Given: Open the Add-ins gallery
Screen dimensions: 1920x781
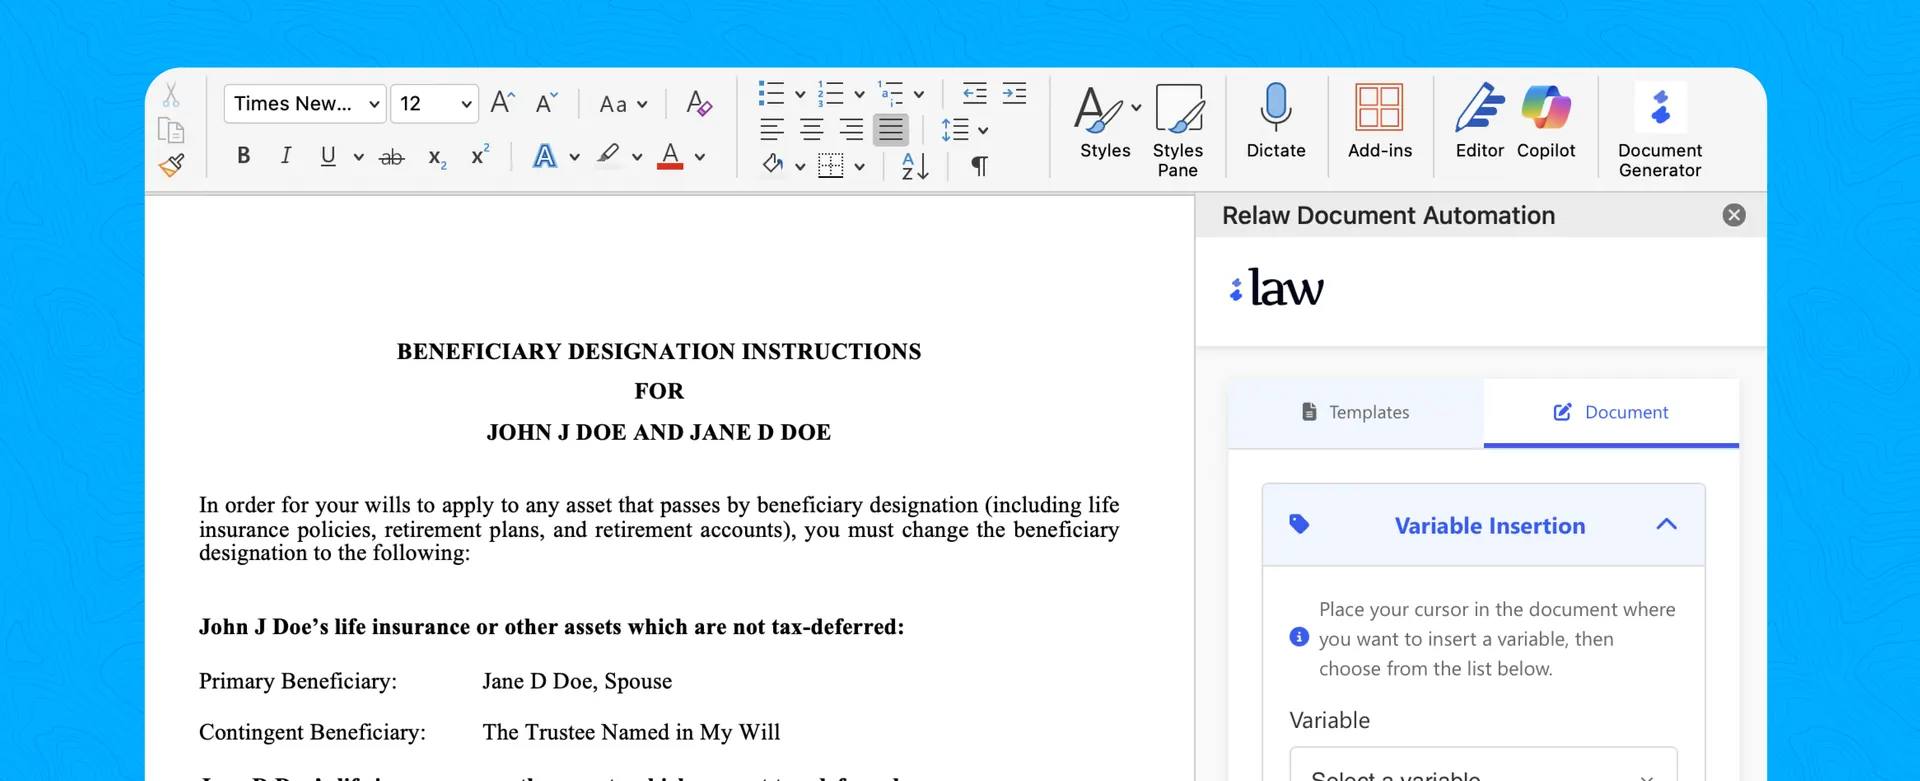Looking at the screenshot, I should tap(1380, 121).
